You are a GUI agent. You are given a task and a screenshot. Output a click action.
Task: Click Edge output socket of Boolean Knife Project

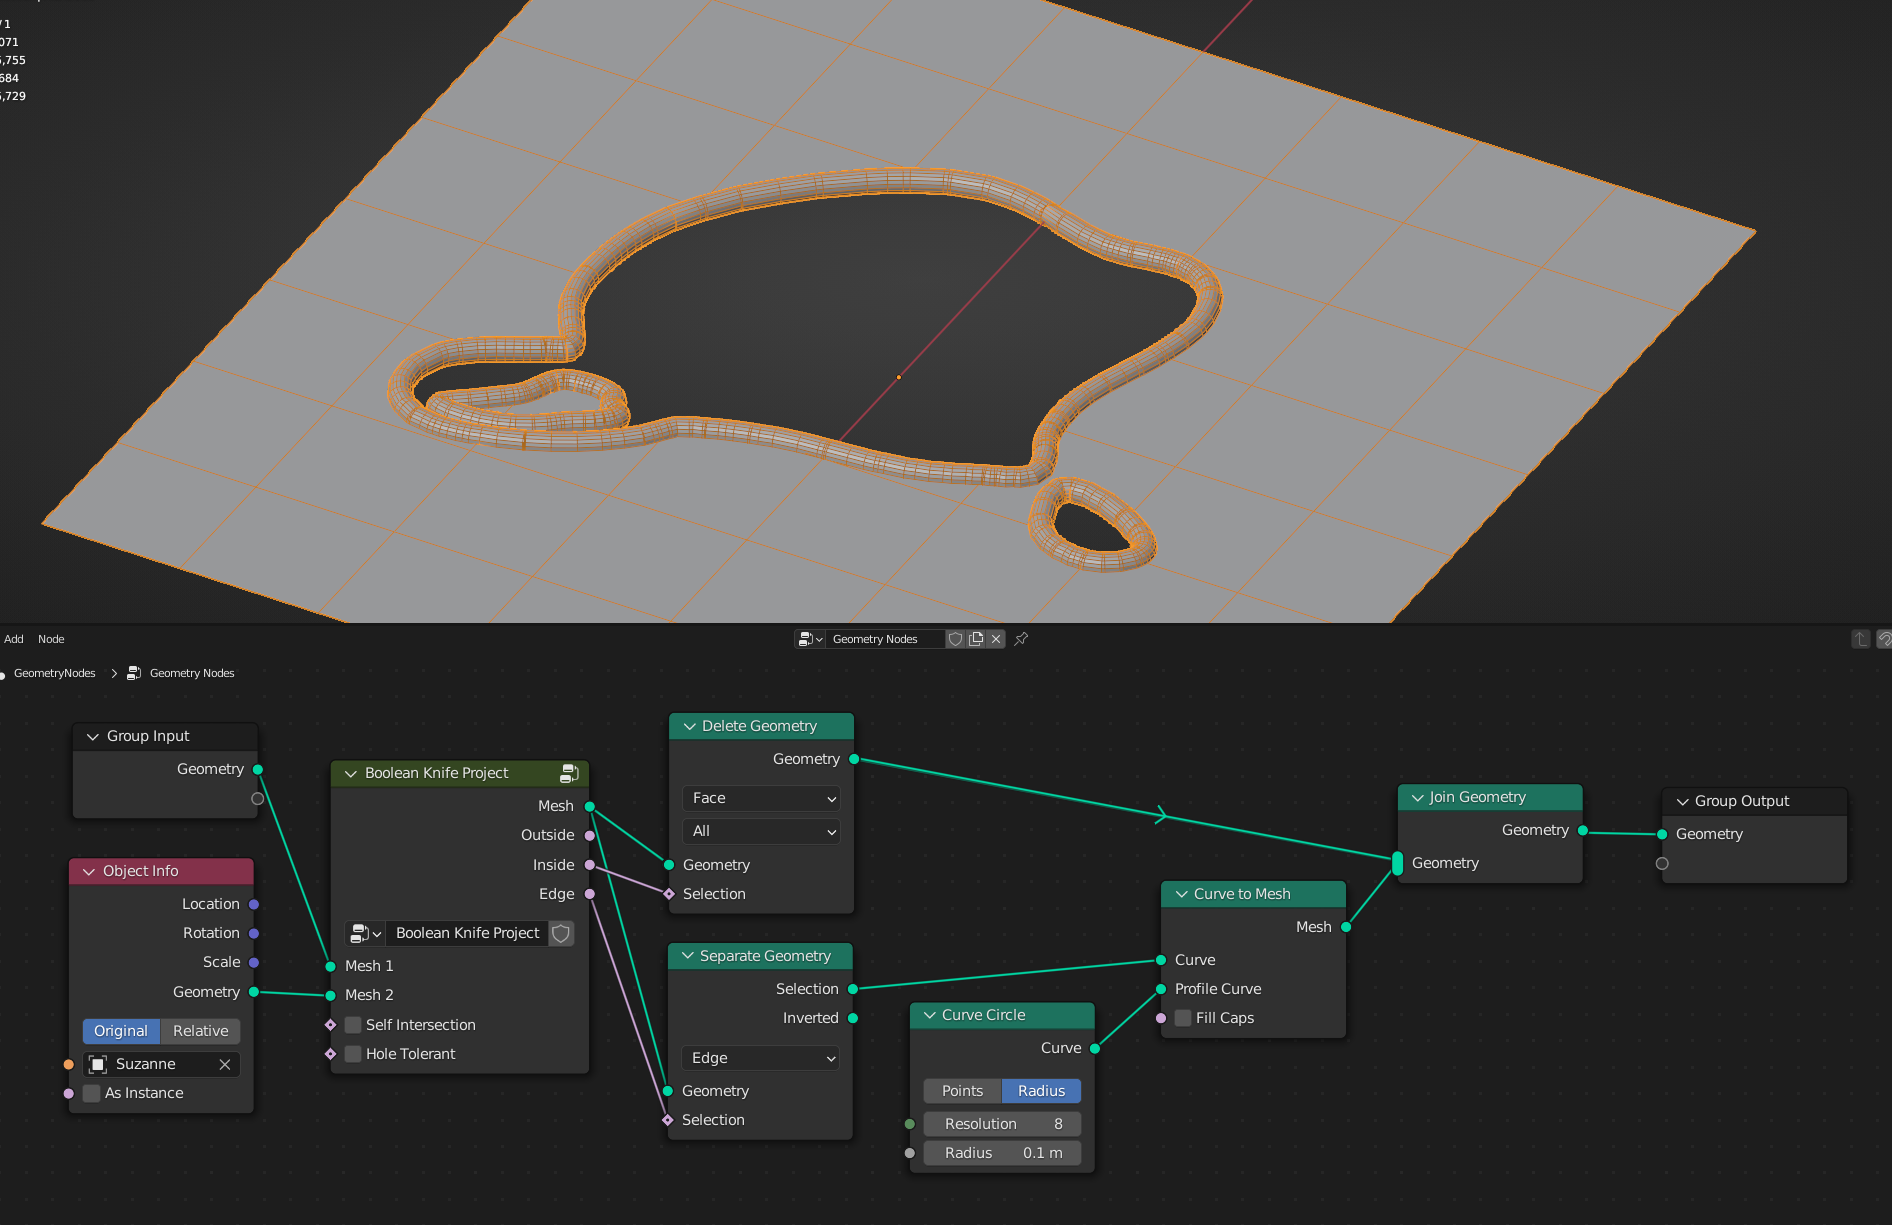click(x=590, y=894)
